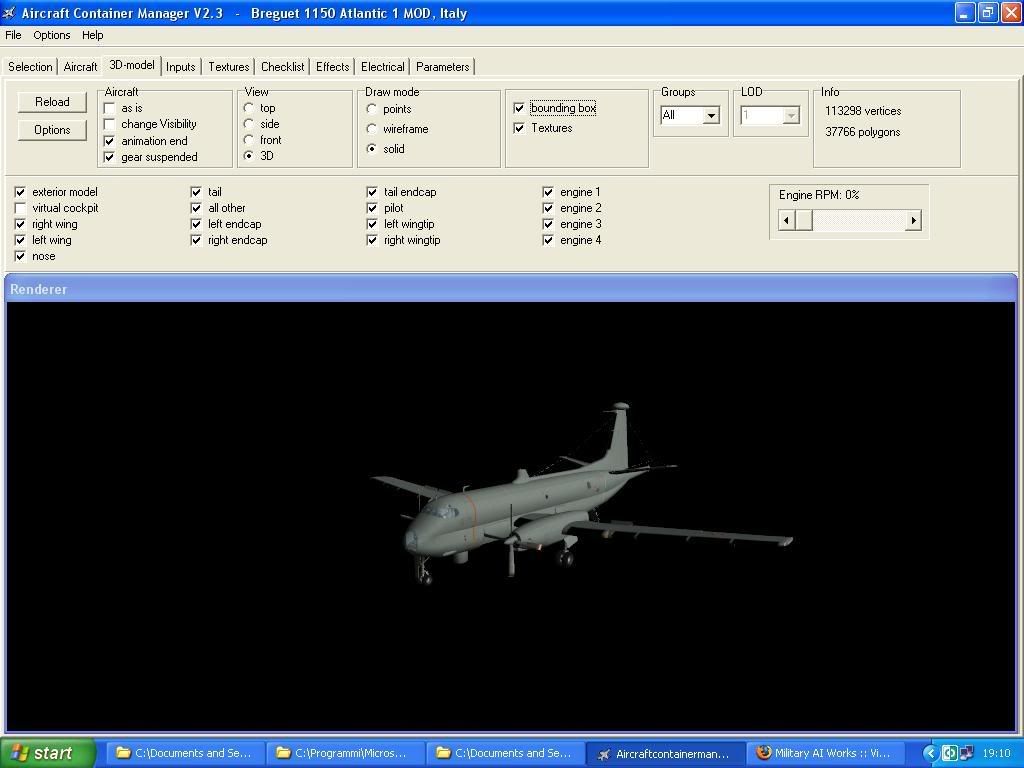Expand hidden system tray icons arrow
This screenshot has height=768, width=1024.
tap(930, 753)
